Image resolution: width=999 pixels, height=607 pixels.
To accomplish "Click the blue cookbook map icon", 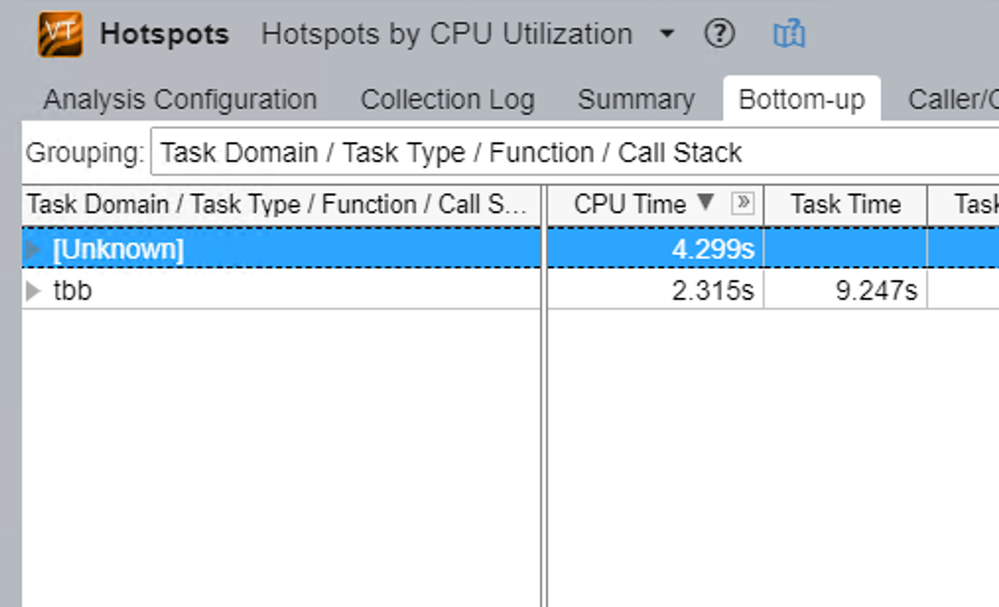I will pyautogui.click(x=789, y=34).
